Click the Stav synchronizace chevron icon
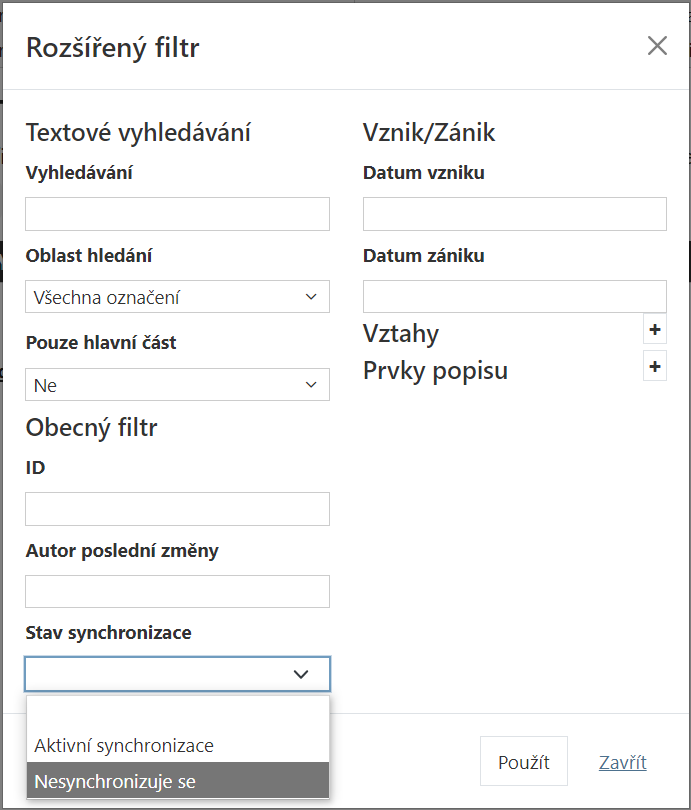691x810 pixels. [x=301, y=674]
